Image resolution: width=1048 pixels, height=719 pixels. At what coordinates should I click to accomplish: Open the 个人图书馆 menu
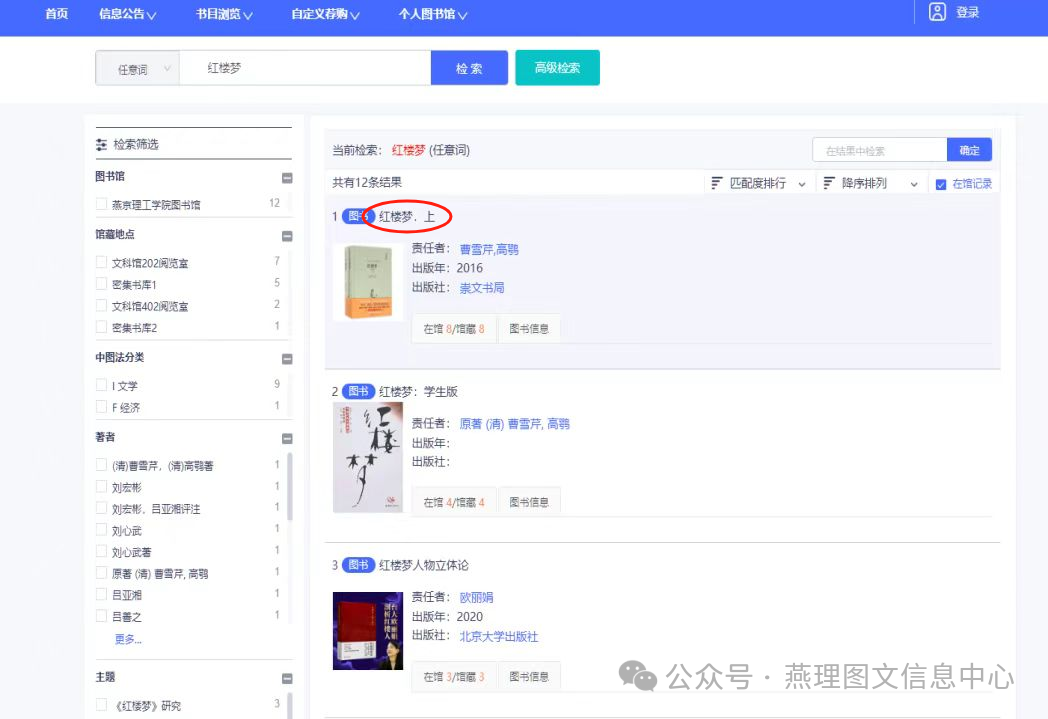pos(432,14)
